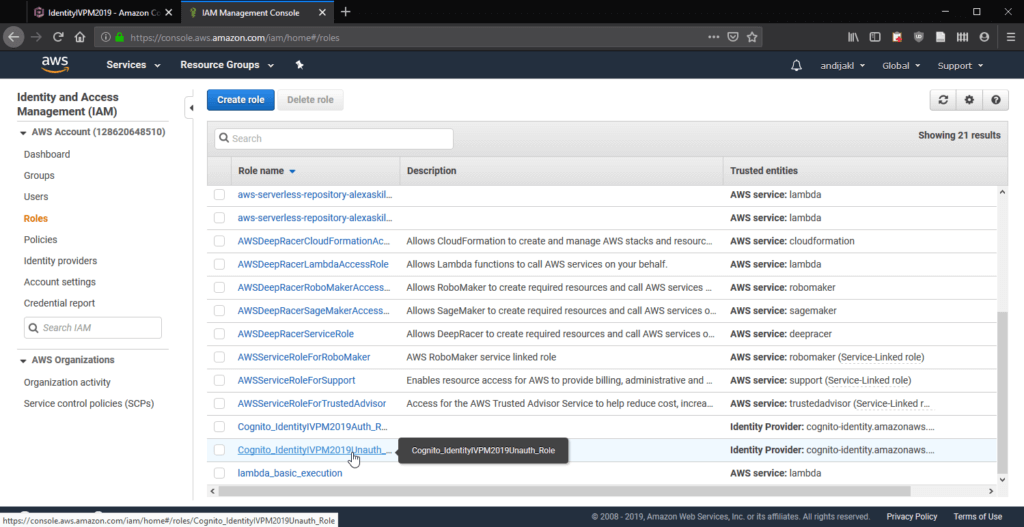Viewport: 1024px width, 527px height.
Task: Open the andijakl account dropdown
Action: click(x=842, y=65)
